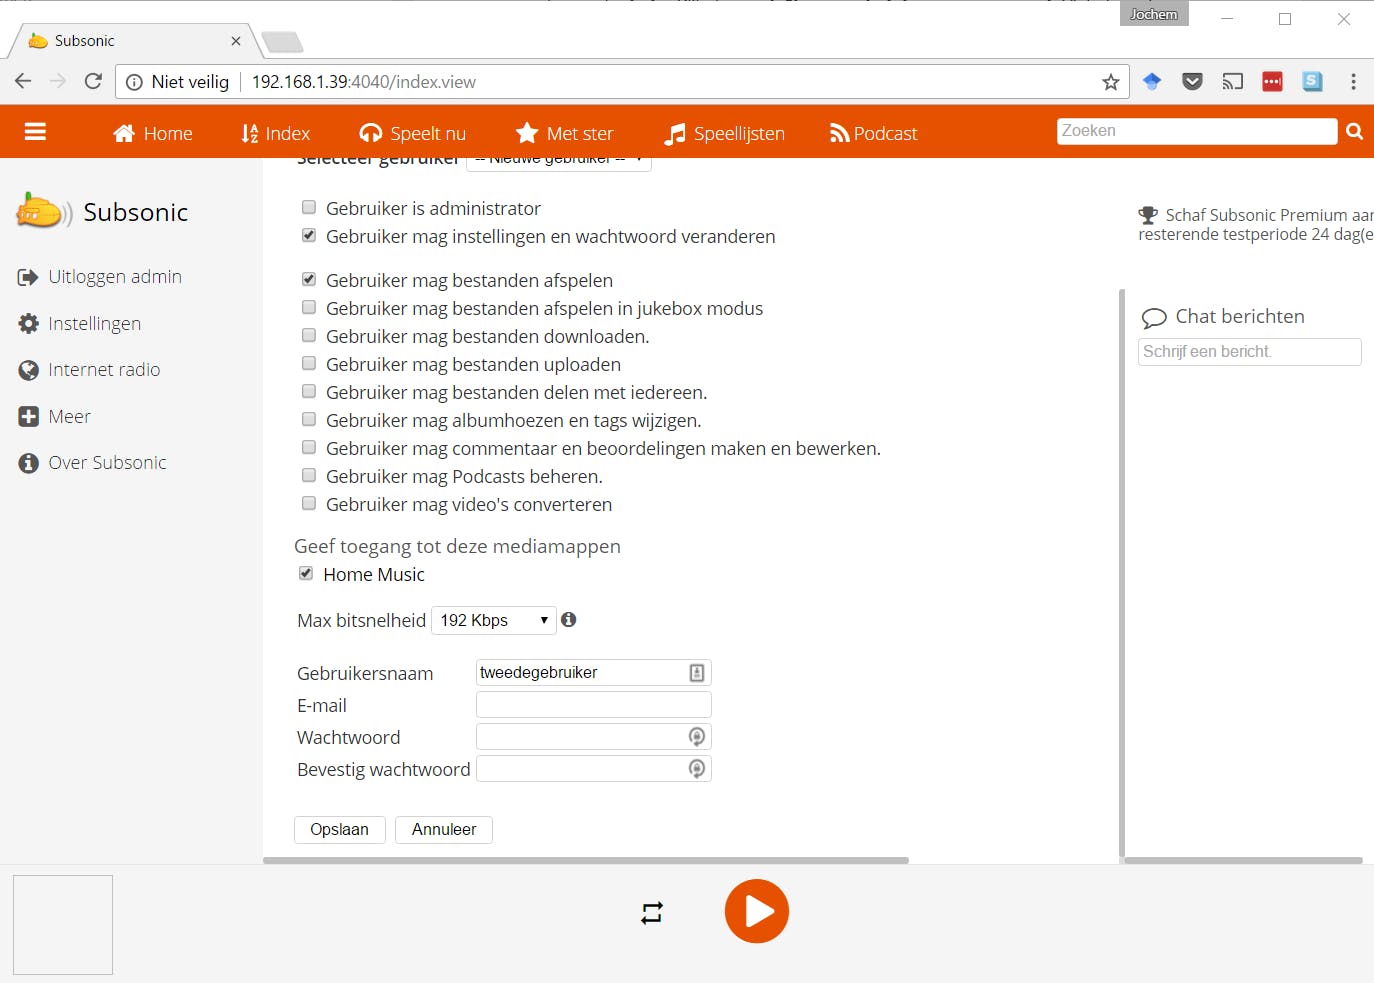Click the contact icon in Gebruikersnaam field

pyautogui.click(x=697, y=673)
